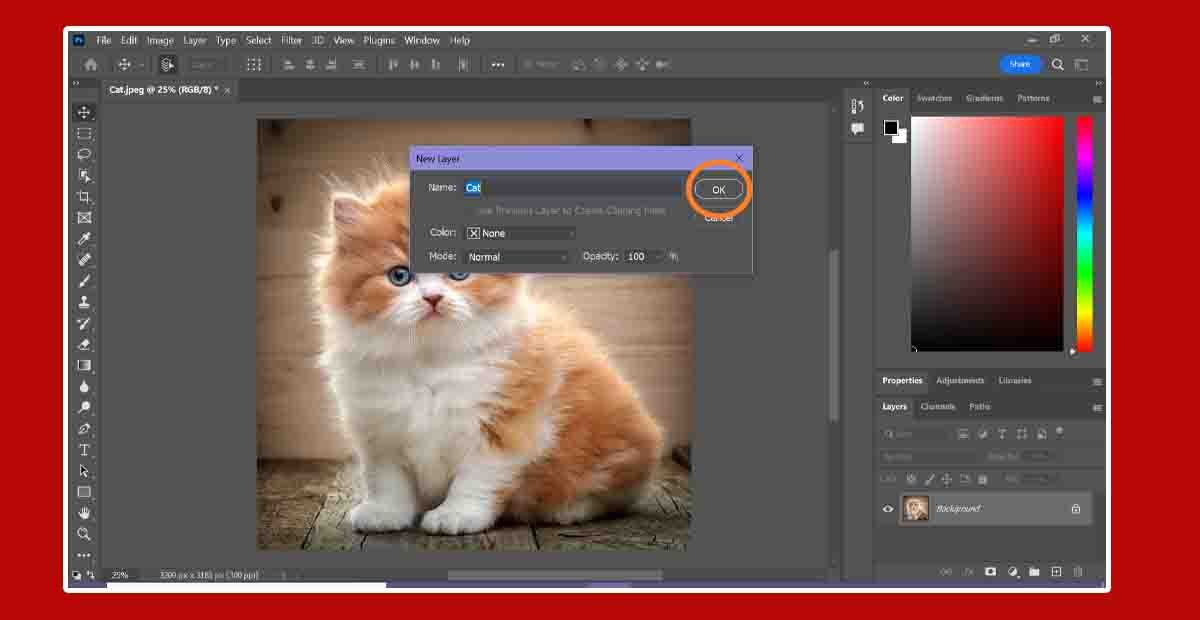Switch to the Adjustments tab
The width and height of the screenshot is (1200, 620).
point(960,381)
